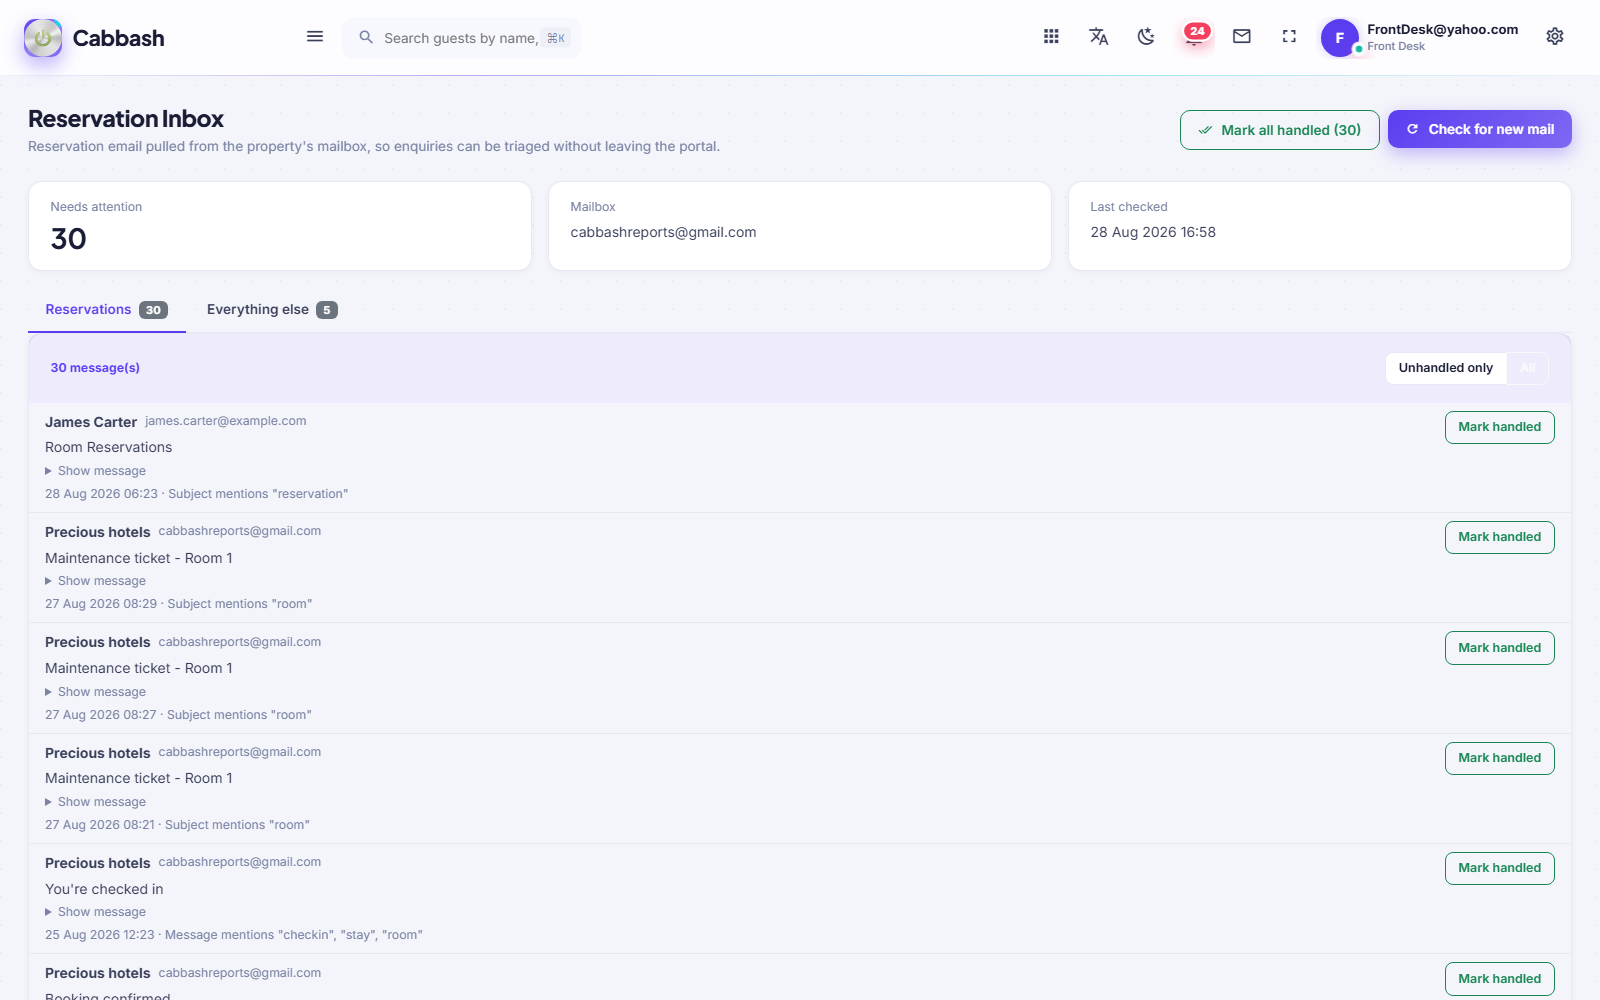Expand Show message for 27 Aug 08:29 ticket
Screen dimensions: 1600x1000
click(96, 581)
